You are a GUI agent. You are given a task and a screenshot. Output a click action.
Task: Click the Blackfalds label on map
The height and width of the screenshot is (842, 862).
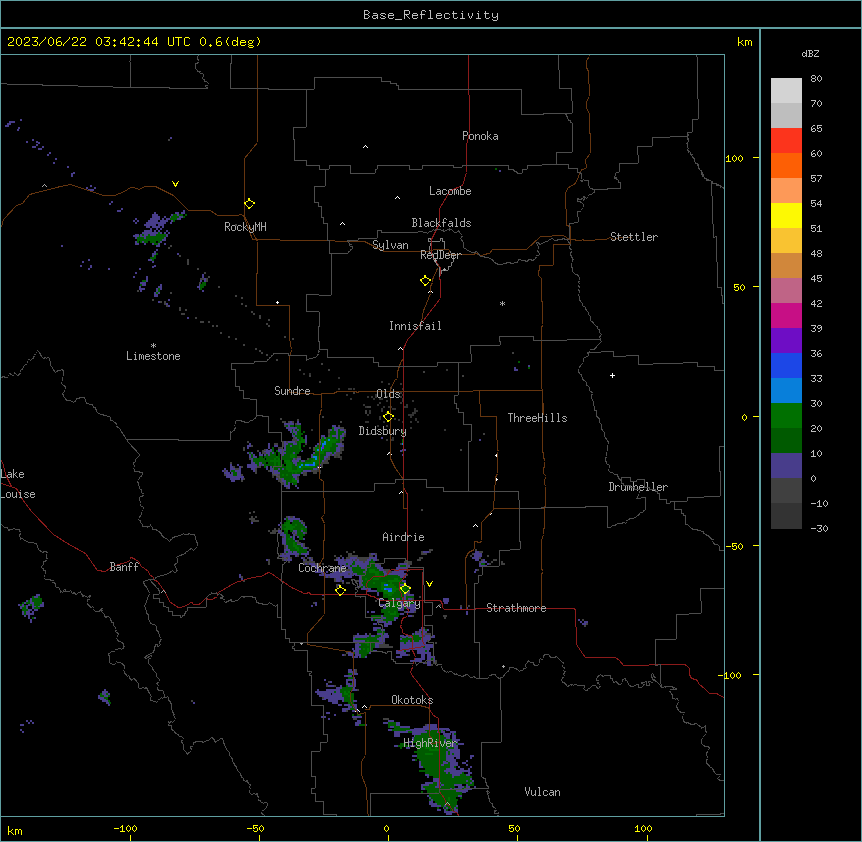click(441, 223)
